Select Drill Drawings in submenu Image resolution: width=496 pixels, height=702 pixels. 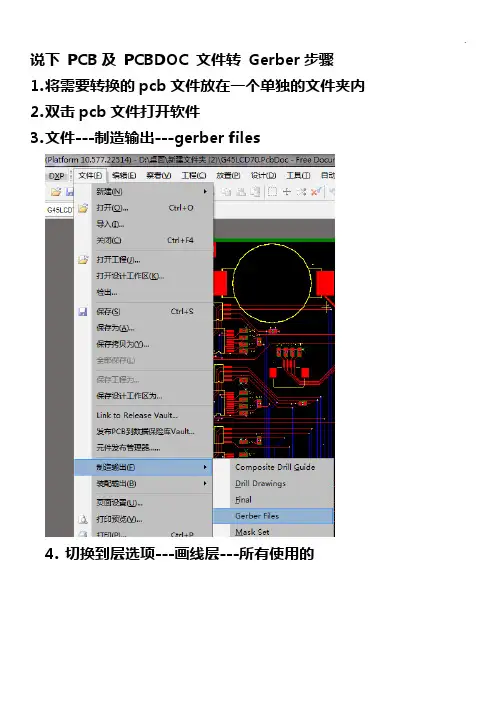(274, 484)
